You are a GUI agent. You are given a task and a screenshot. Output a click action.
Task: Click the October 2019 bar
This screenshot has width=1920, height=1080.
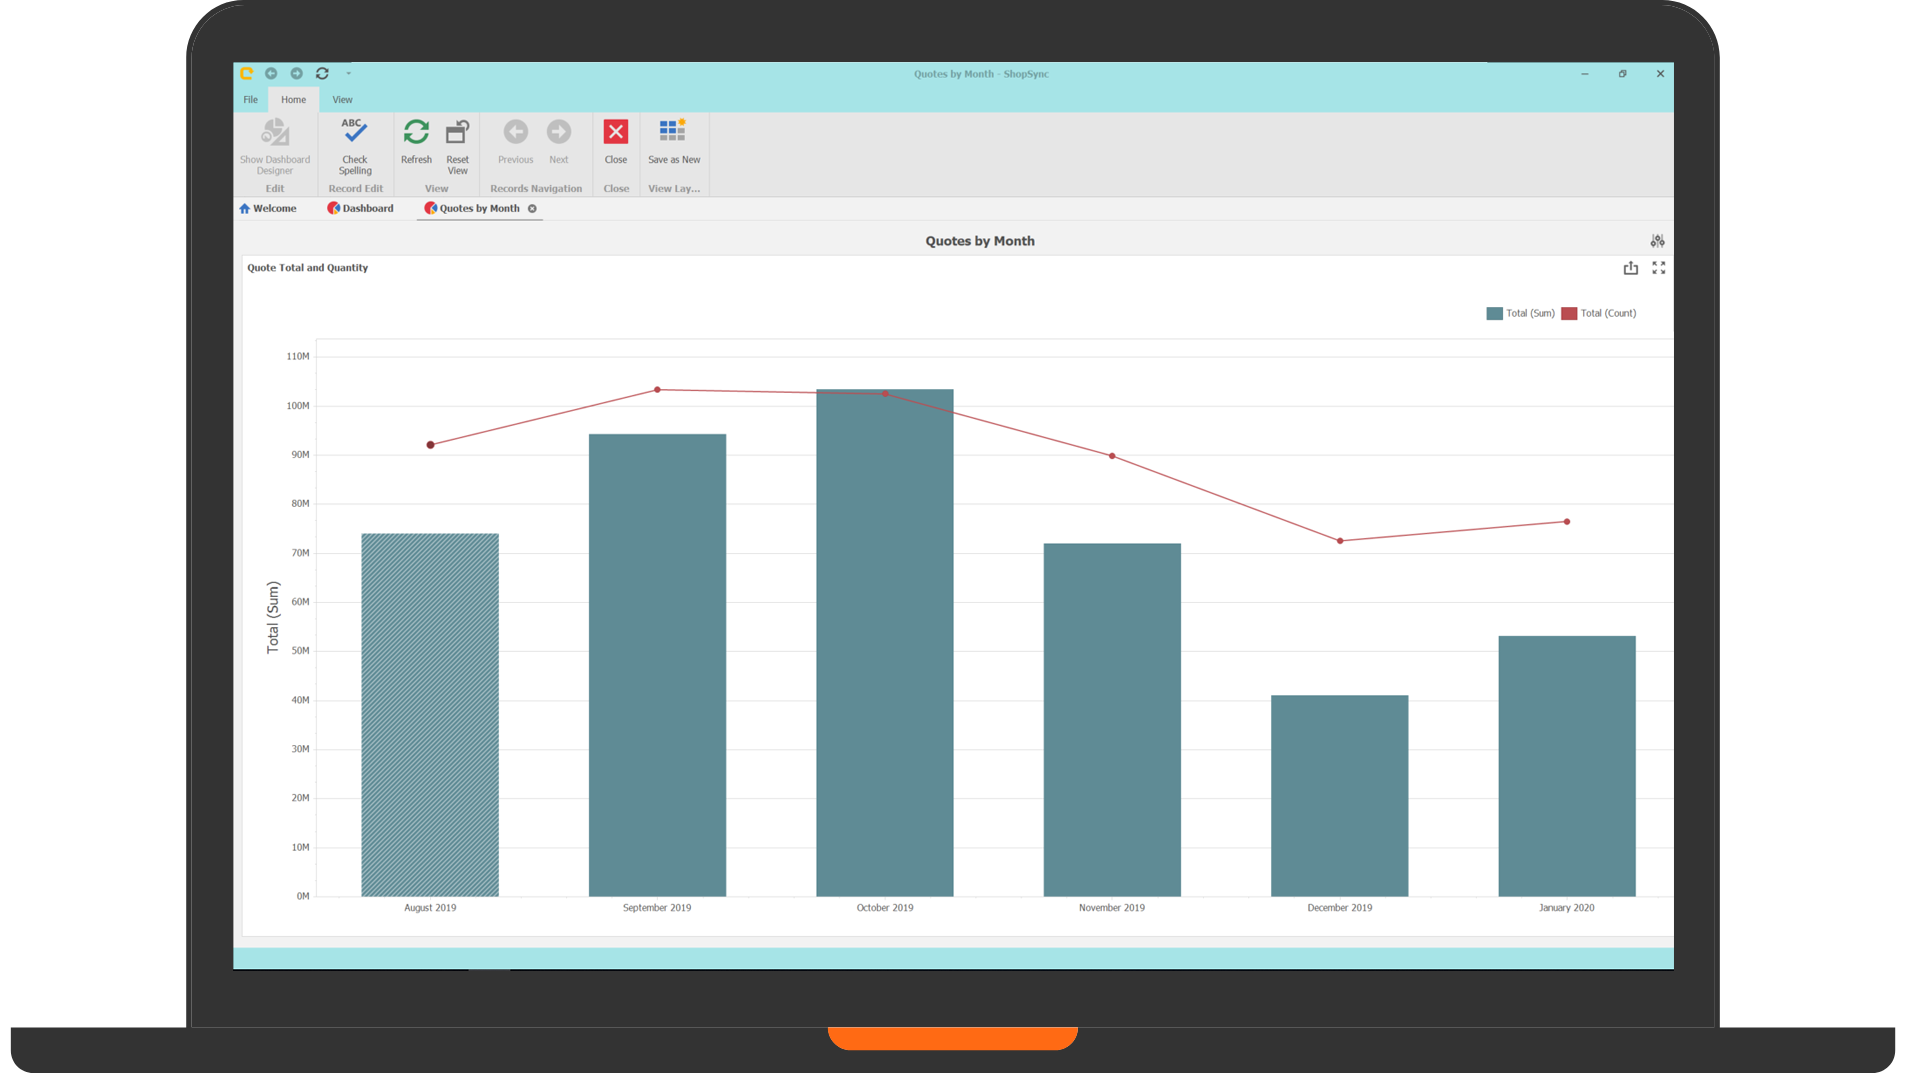coord(884,642)
